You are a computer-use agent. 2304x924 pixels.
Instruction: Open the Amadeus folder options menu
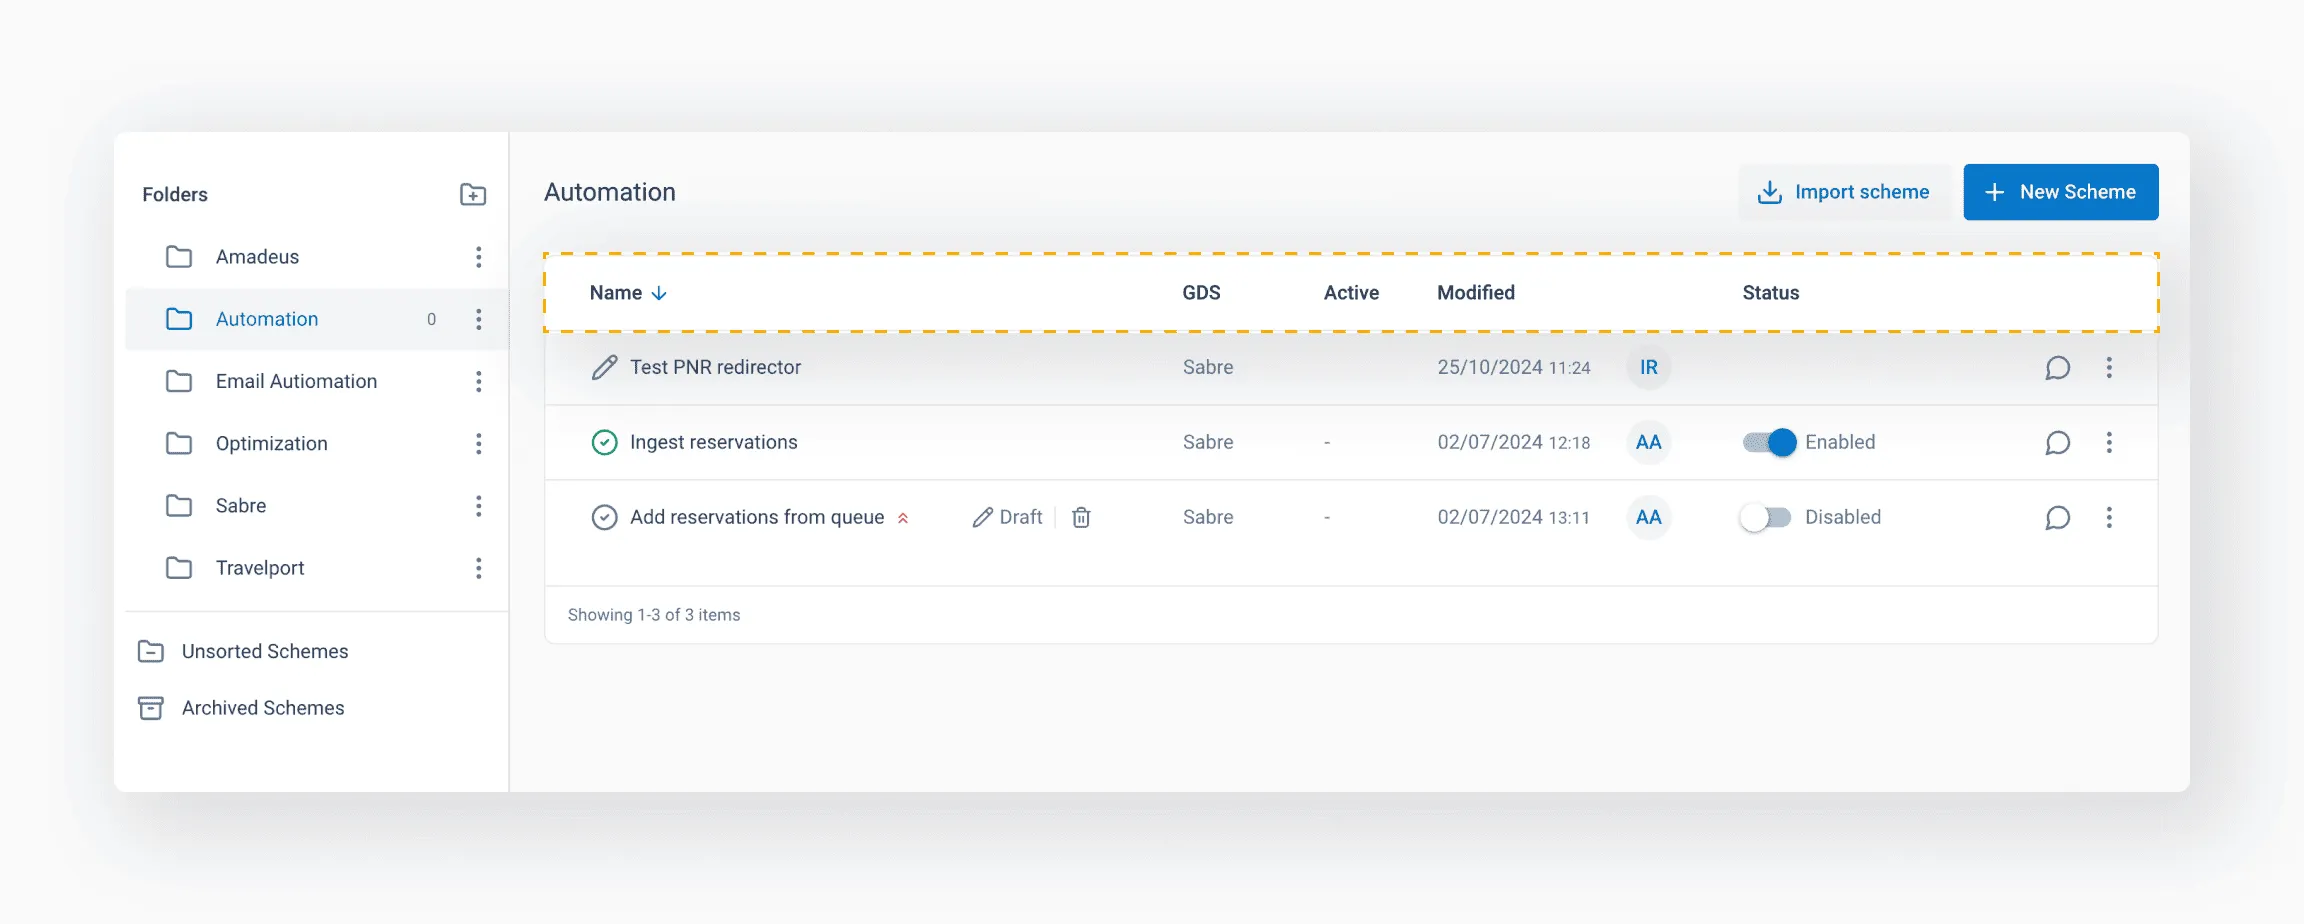pos(479,257)
